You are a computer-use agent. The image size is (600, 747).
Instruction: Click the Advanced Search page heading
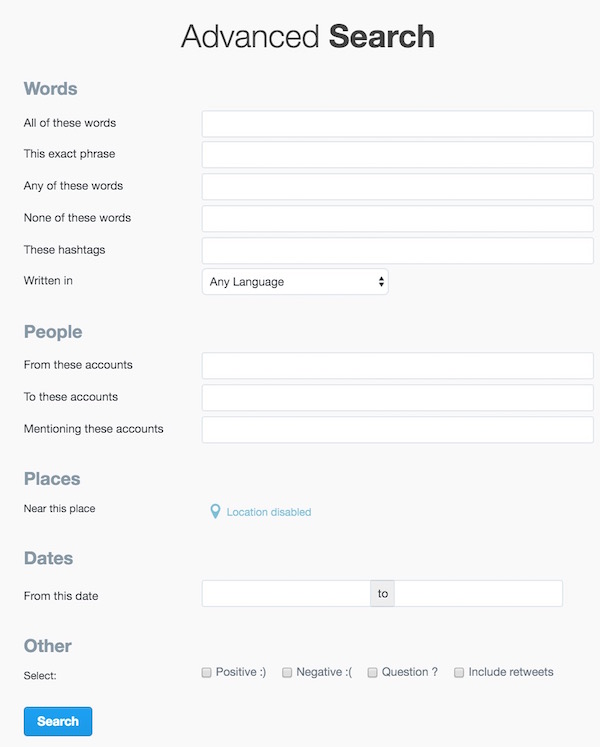[x=308, y=37]
